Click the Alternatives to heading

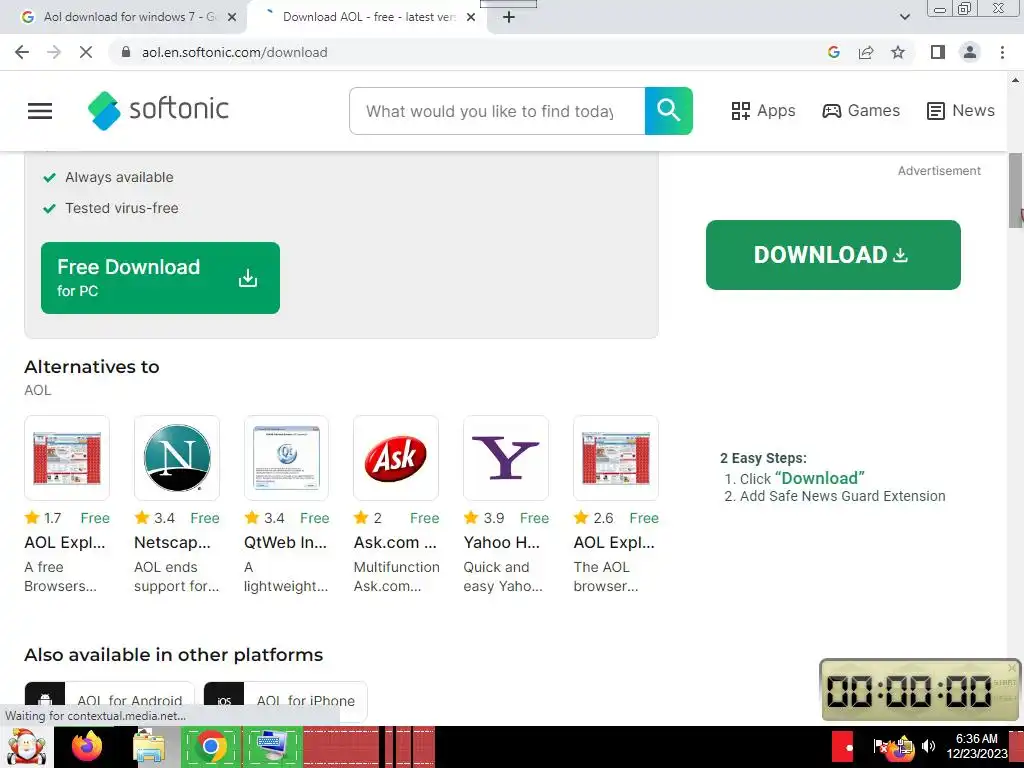91,367
